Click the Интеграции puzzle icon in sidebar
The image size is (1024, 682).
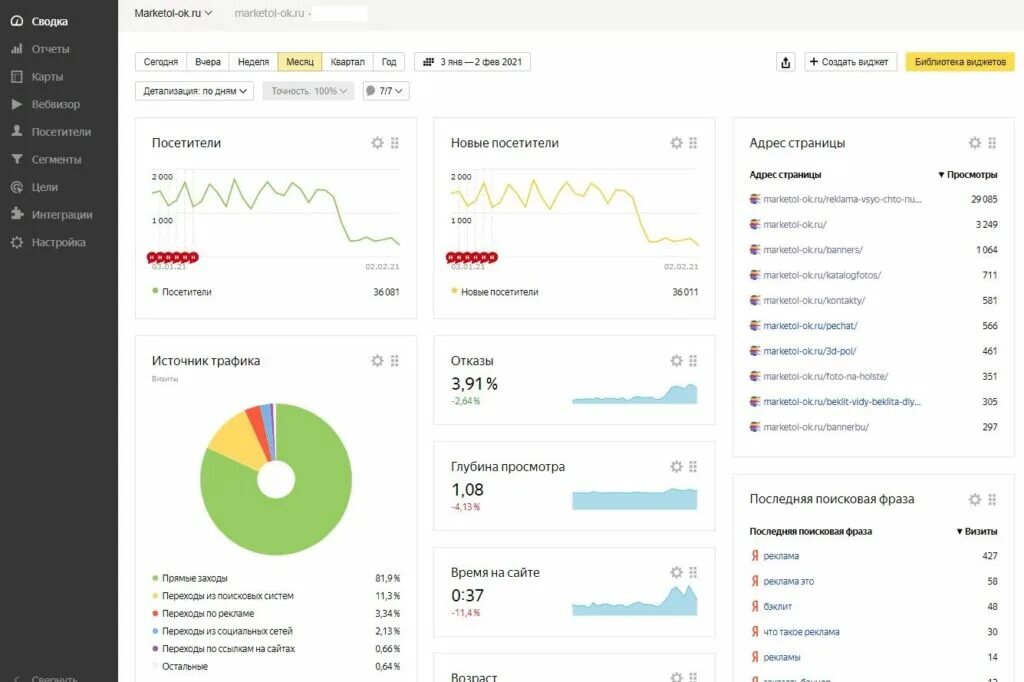(16, 214)
